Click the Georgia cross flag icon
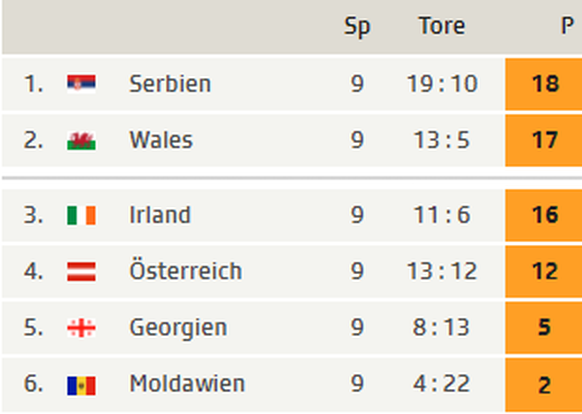This screenshot has width=582, height=414. [x=81, y=328]
